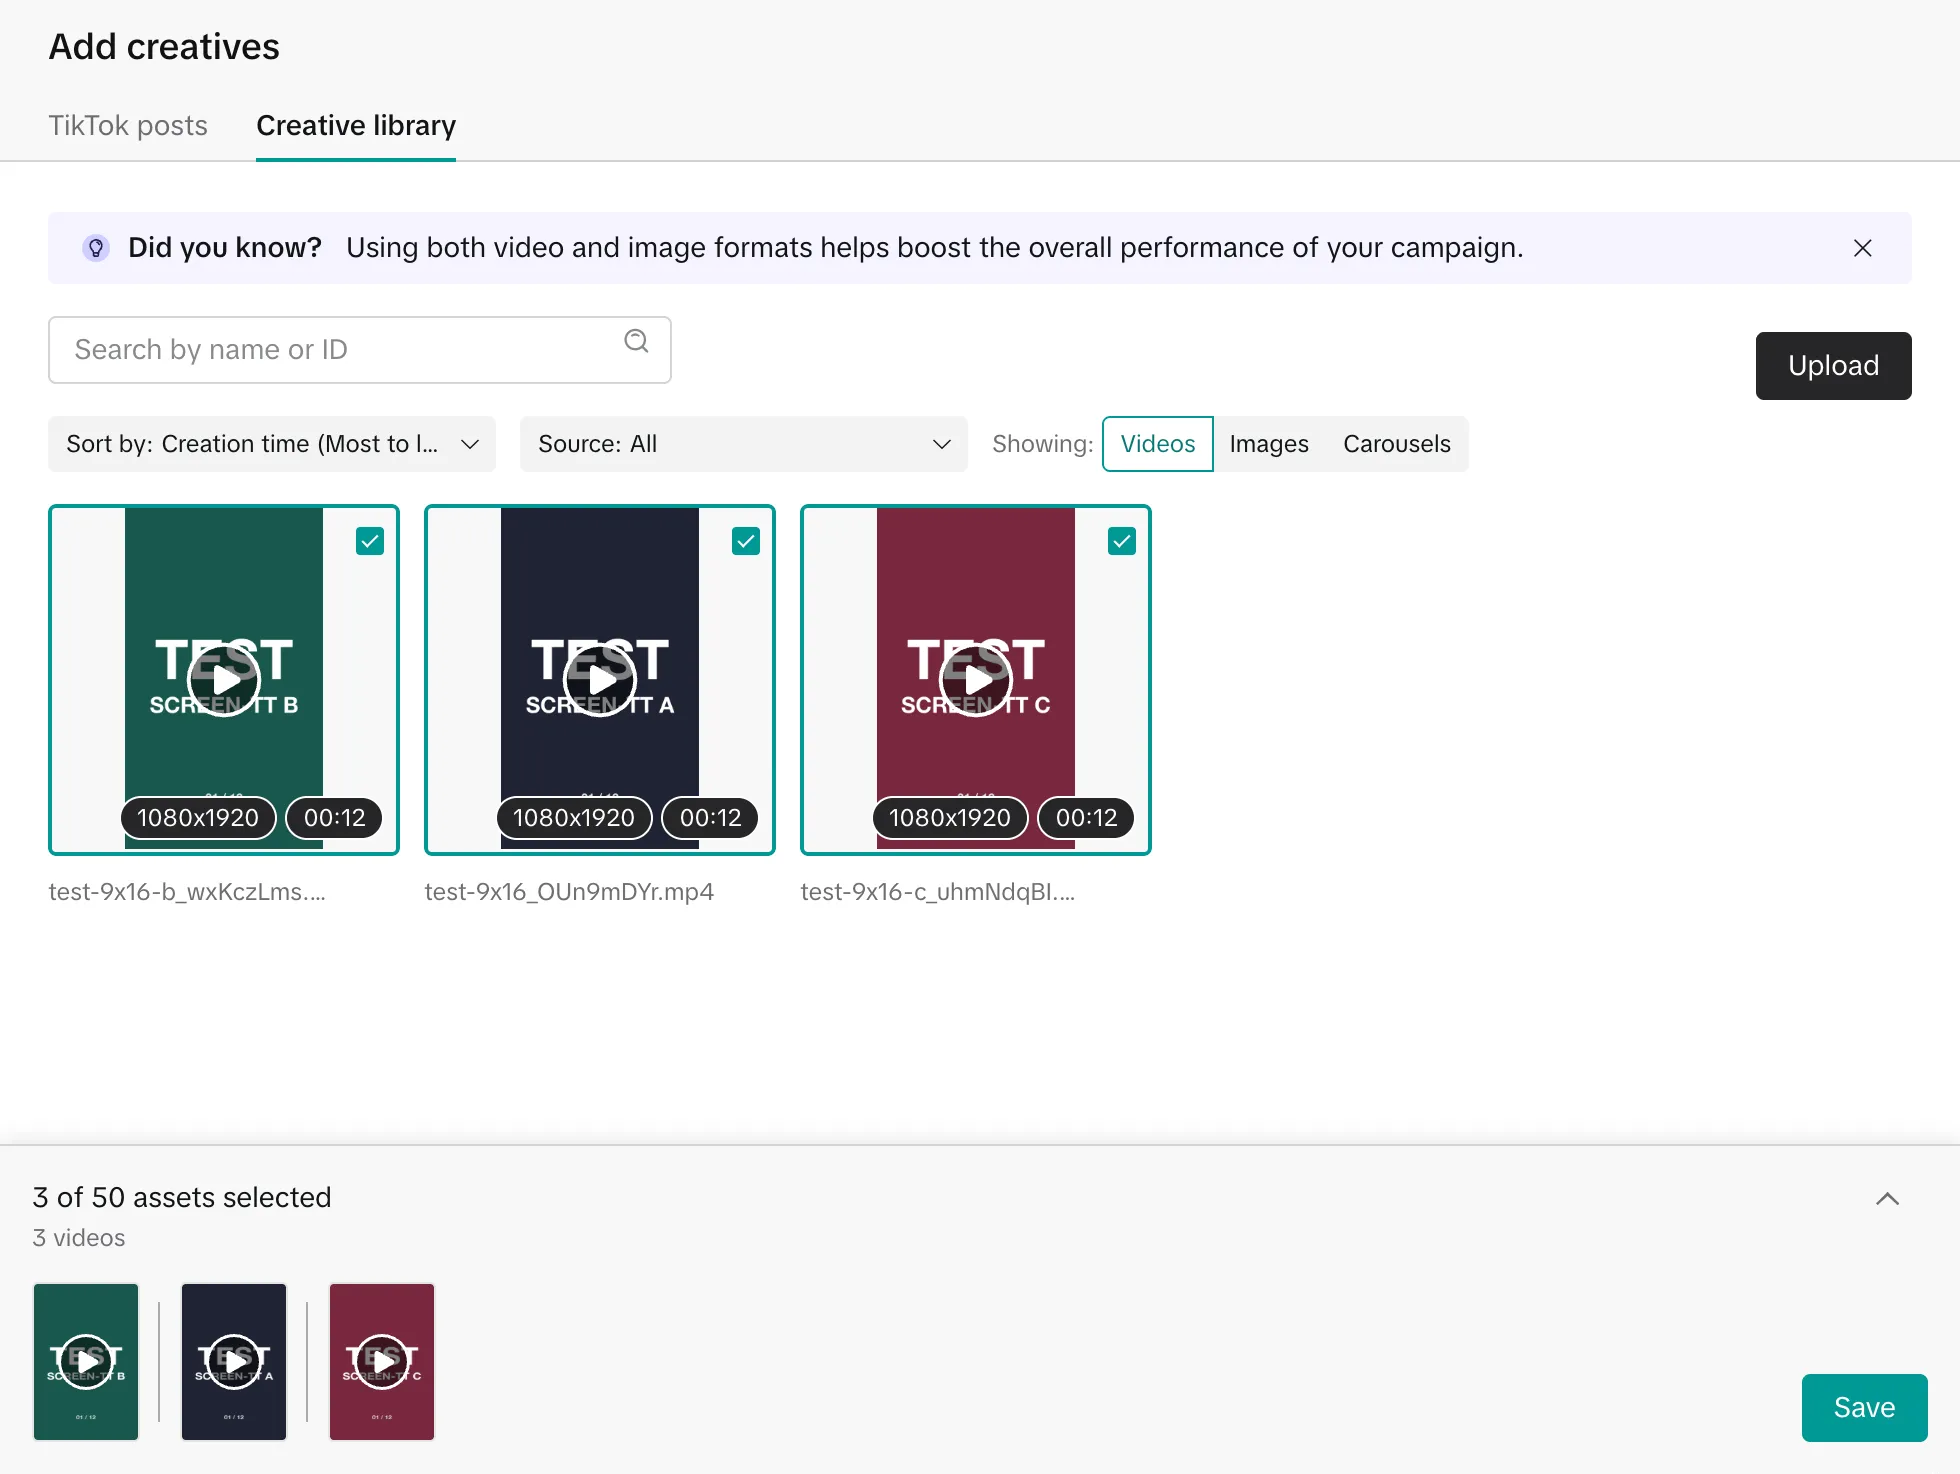This screenshot has width=1960, height=1474.
Task: Show Carousels filter
Action: (1397, 444)
